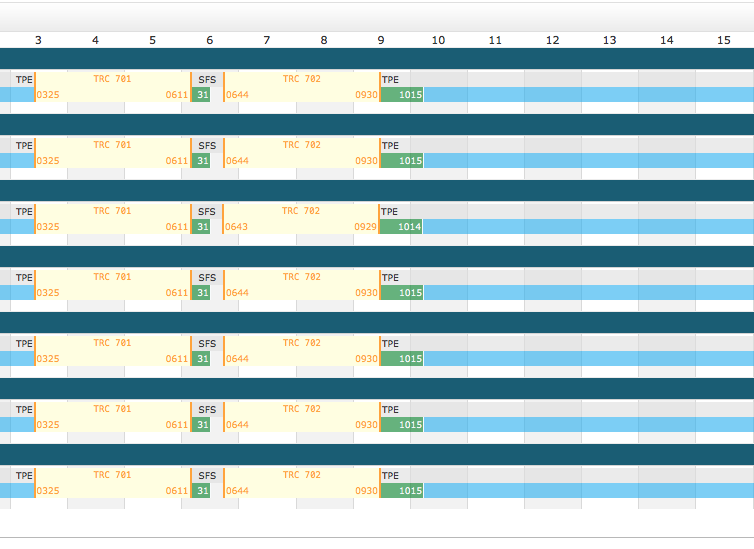Viewport: 754px width, 549px height.
Task: Select green 31 block in the 0643 row
Action: (x=201, y=227)
